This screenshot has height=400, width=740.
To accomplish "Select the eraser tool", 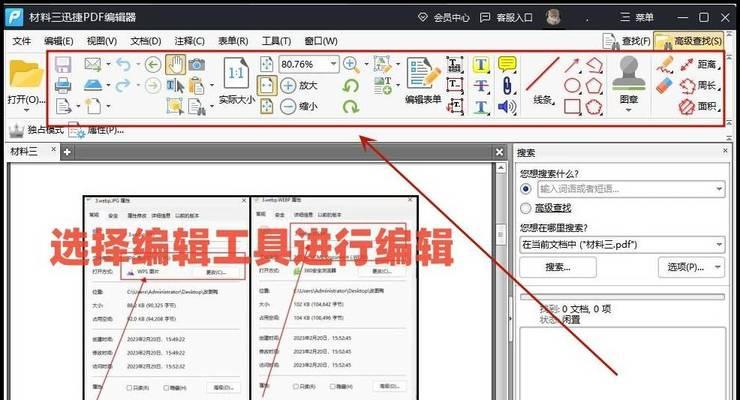I will tap(665, 85).
